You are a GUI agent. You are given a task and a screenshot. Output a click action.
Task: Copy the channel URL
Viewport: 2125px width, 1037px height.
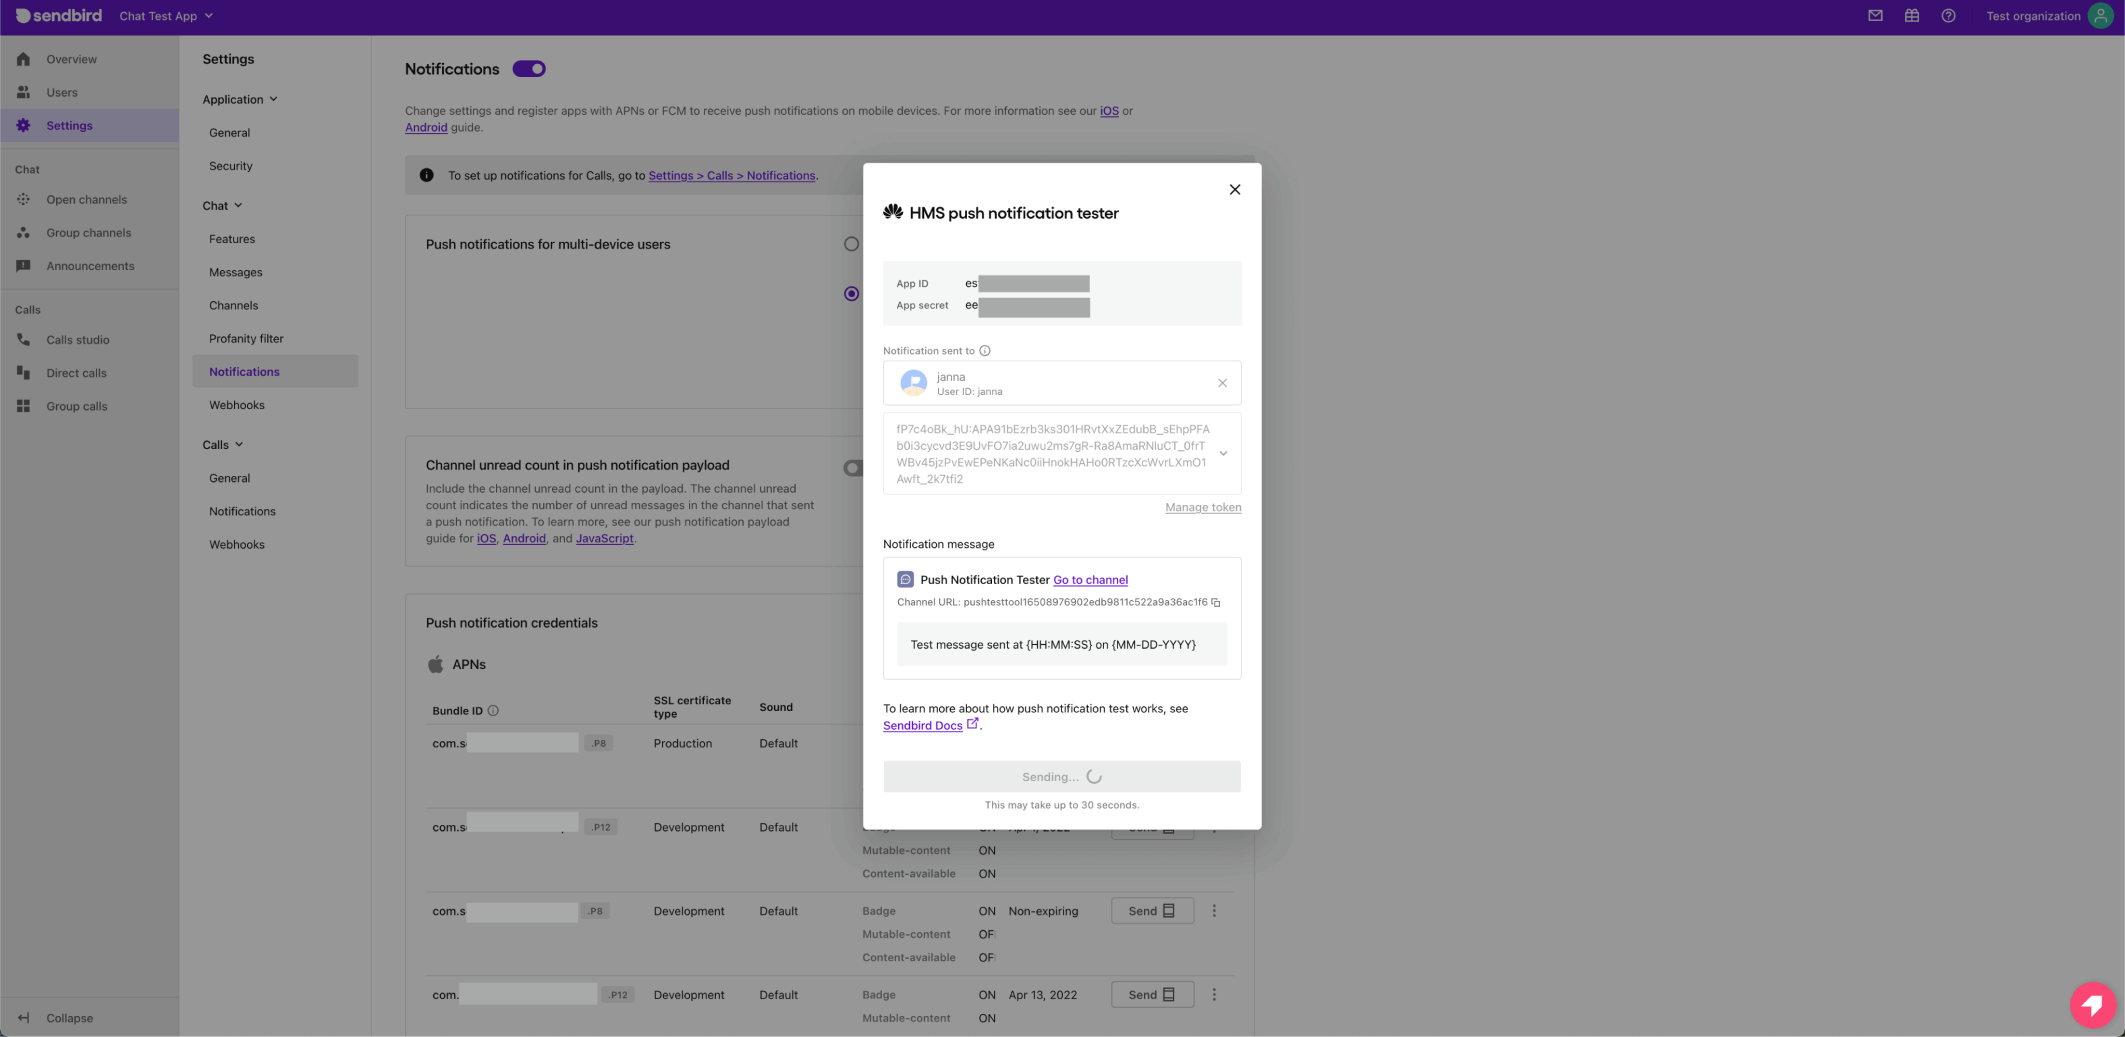pos(1216,603)
